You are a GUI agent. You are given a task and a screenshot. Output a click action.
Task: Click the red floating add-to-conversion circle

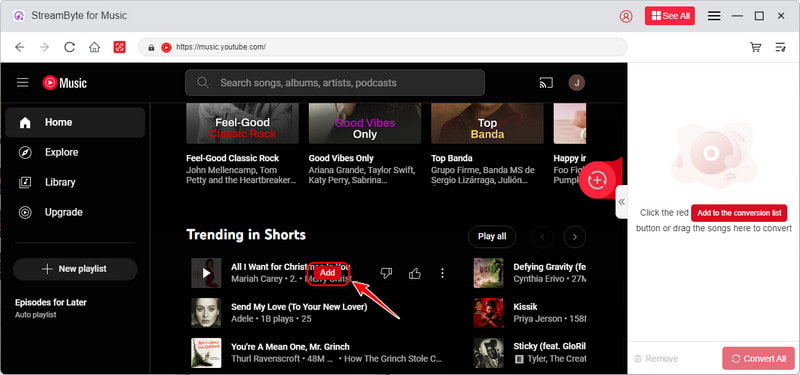pos(597,180)
